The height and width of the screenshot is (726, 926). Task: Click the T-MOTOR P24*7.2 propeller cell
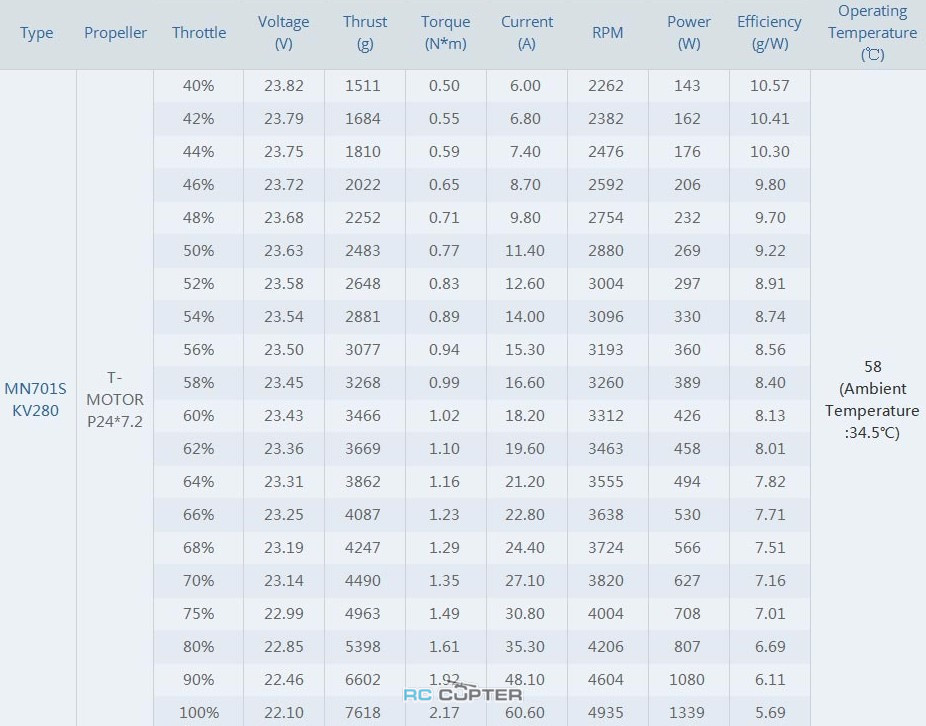[x=115, y=399]
